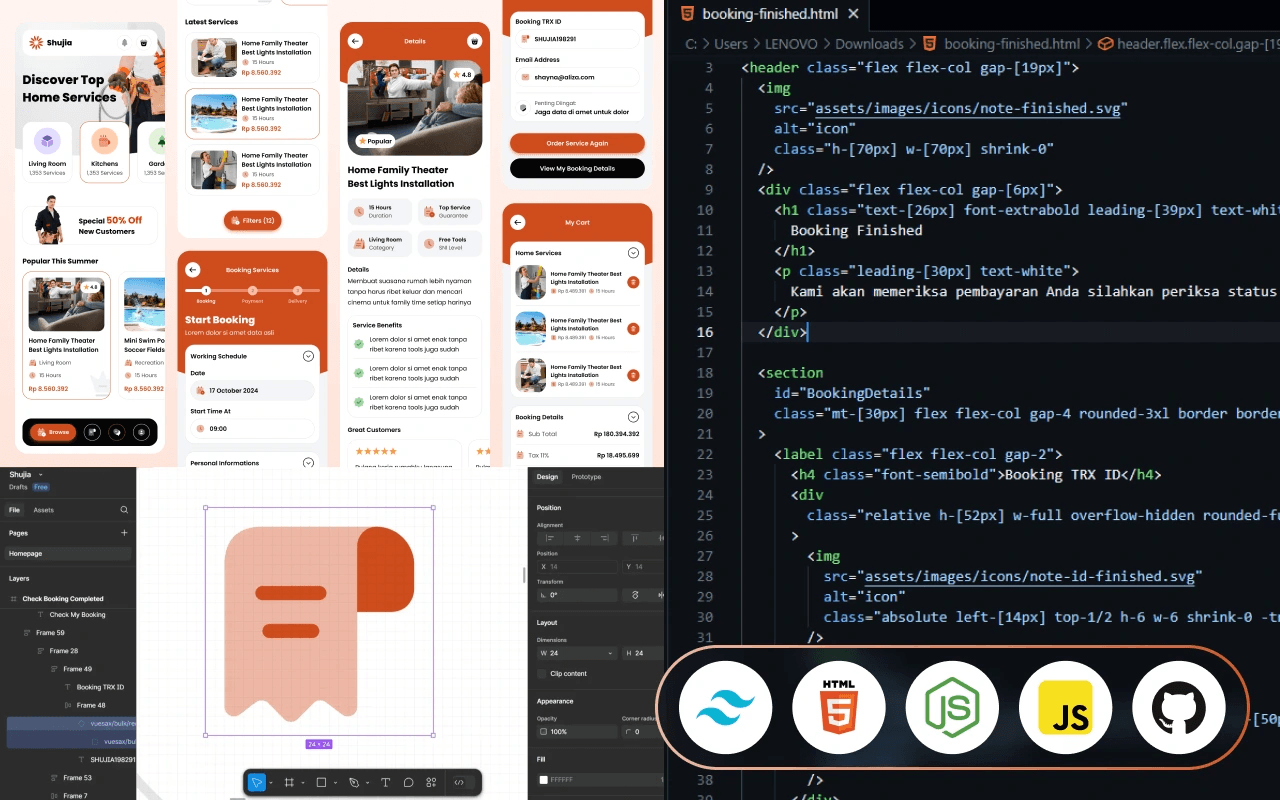This screenshot has height=800, width=1280.
Task: Click the GitHub logo badge
Action: [x=1179, y=708]
